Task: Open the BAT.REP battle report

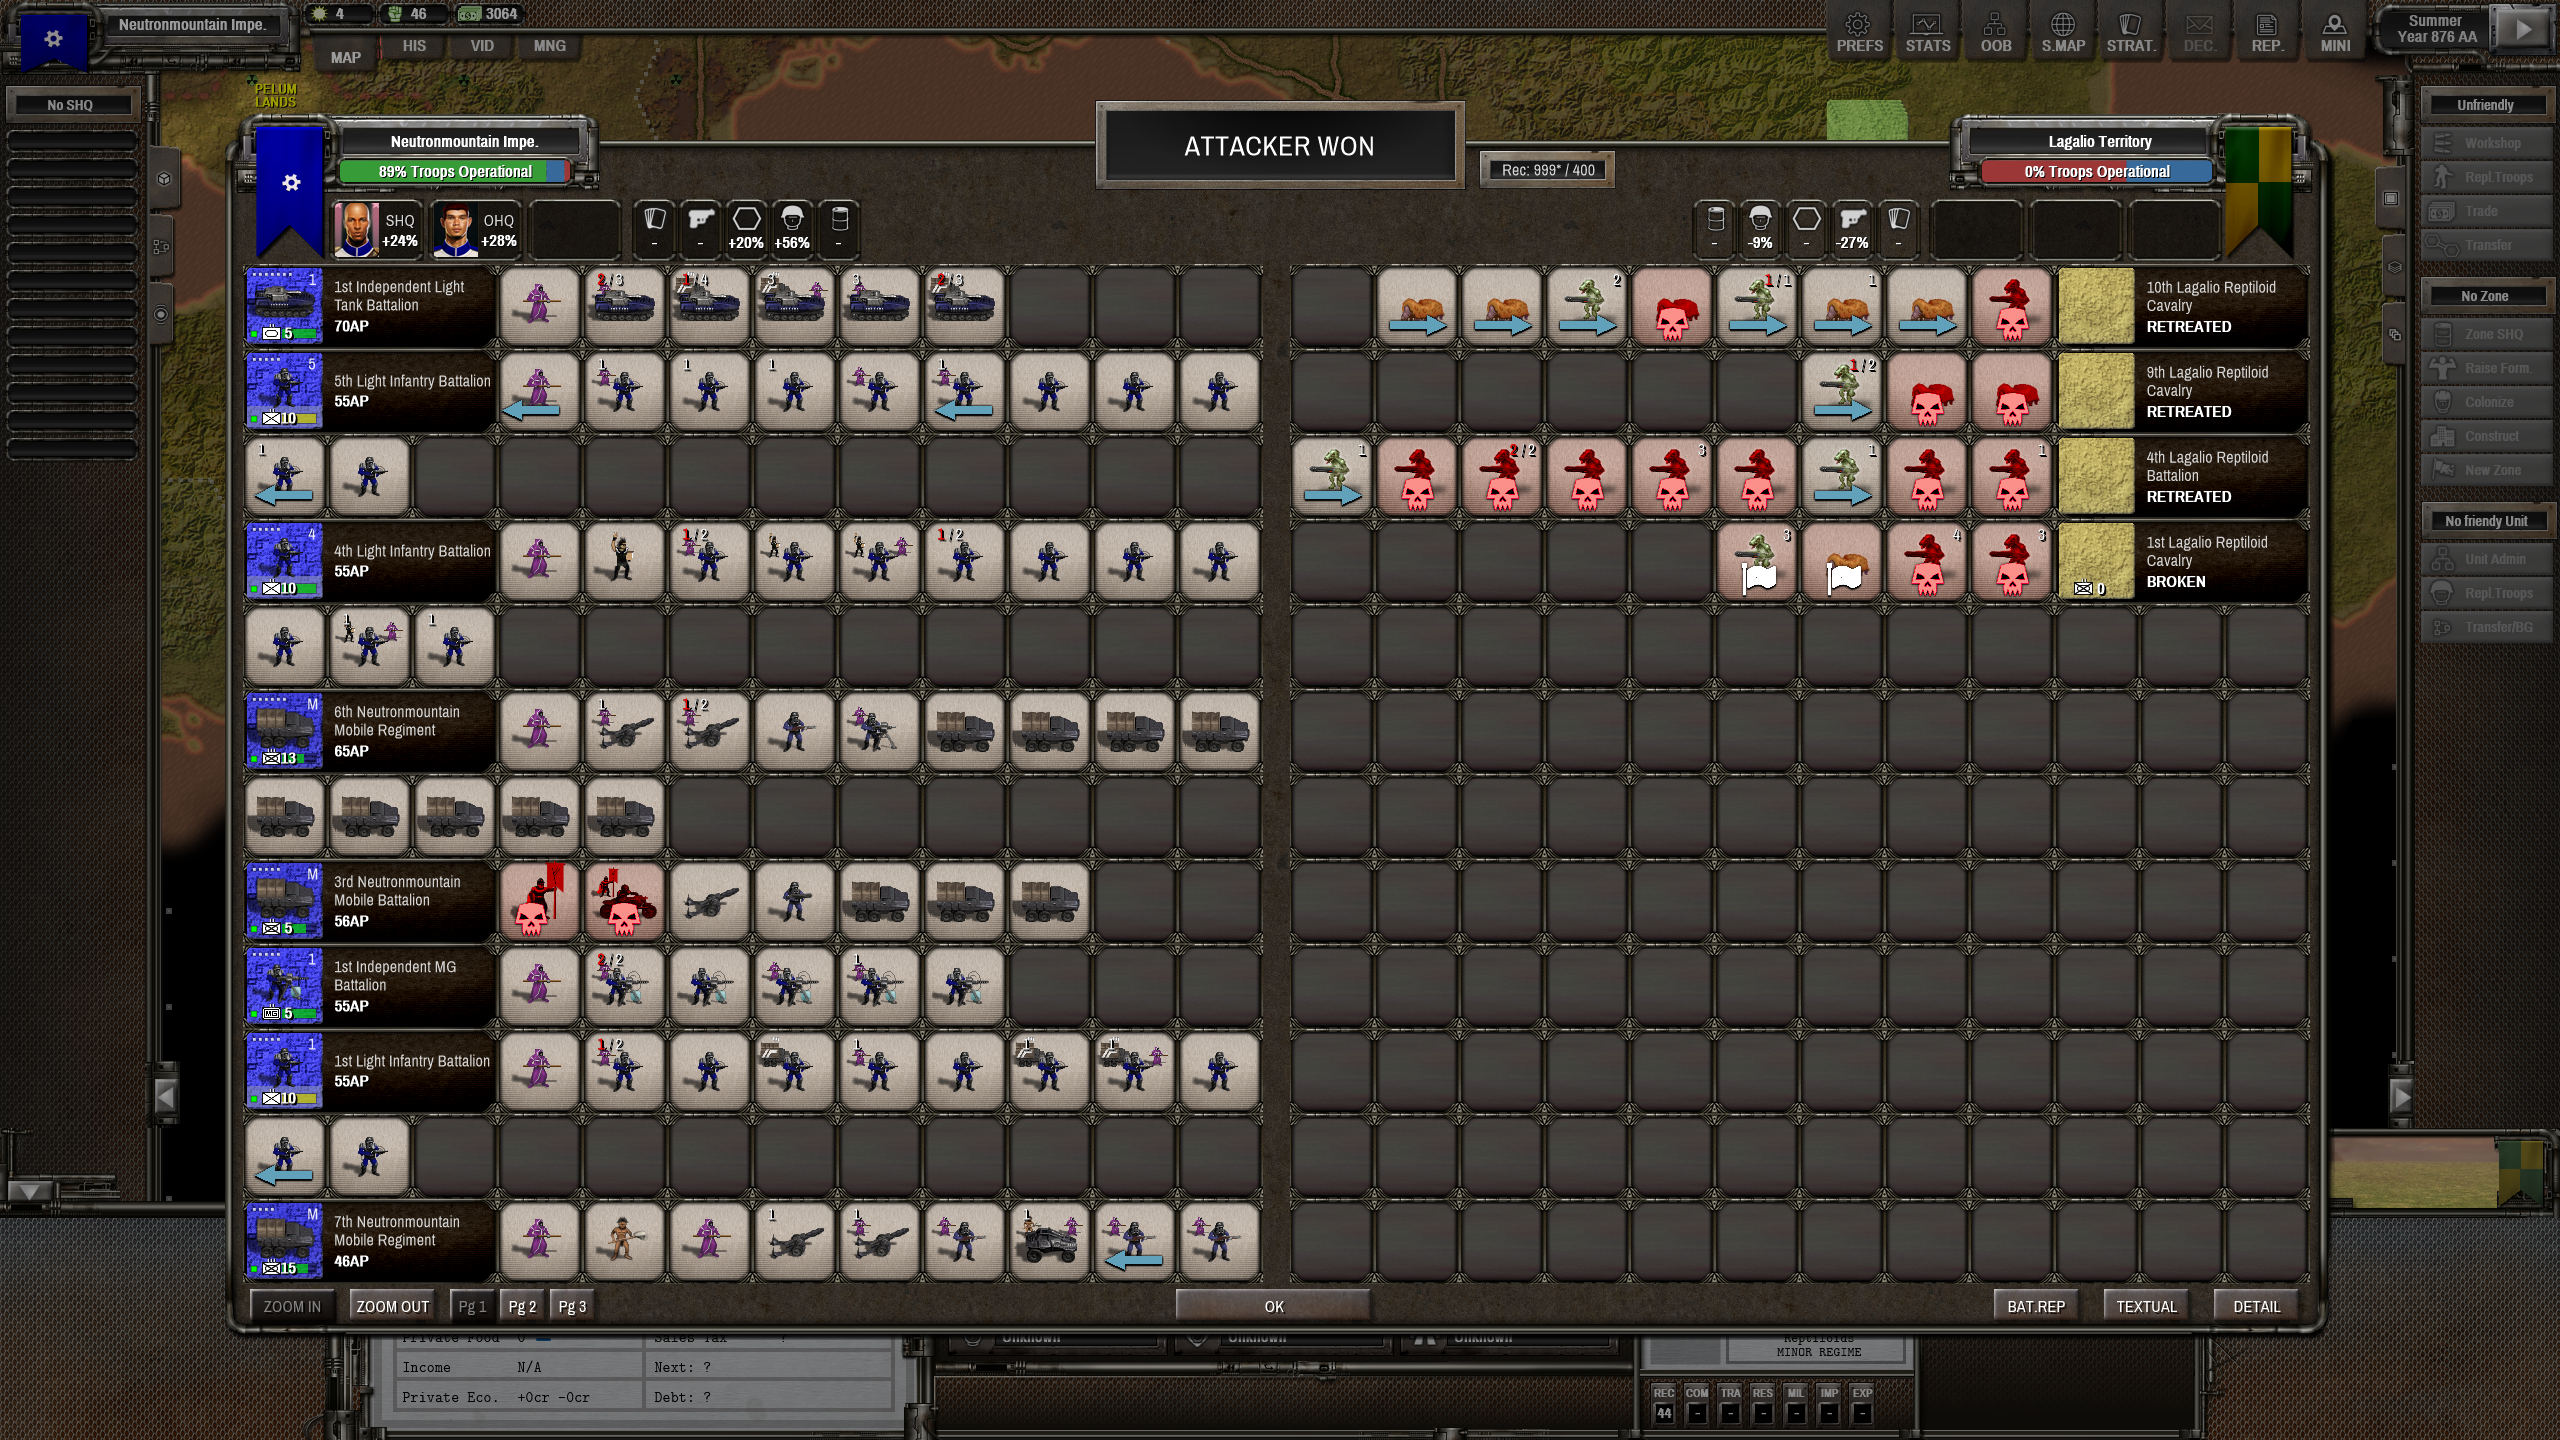Action: pyautogui.click(x=2036, y=1306)
